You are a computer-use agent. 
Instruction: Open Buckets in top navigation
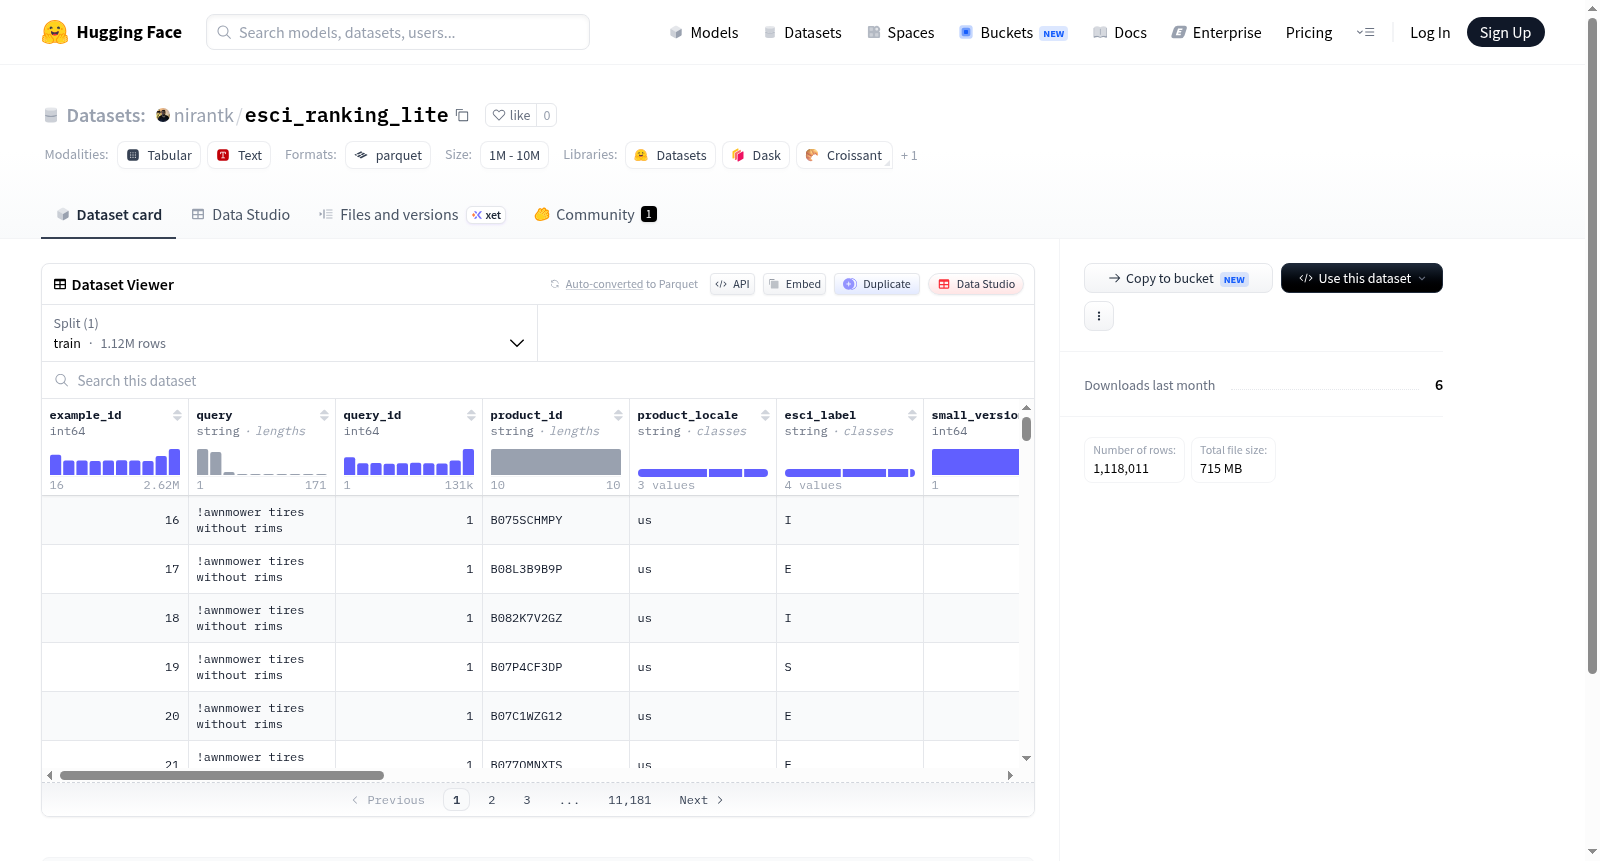tap(1013, 32)
